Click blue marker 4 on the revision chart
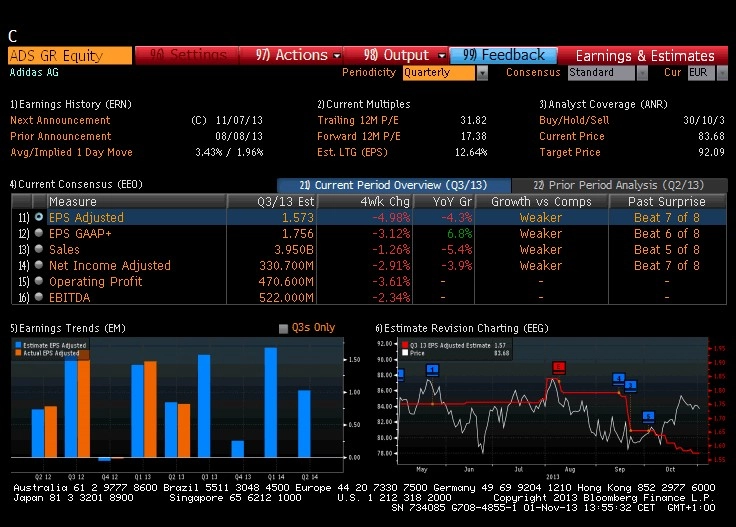736x527 pixels. (619, 379)
